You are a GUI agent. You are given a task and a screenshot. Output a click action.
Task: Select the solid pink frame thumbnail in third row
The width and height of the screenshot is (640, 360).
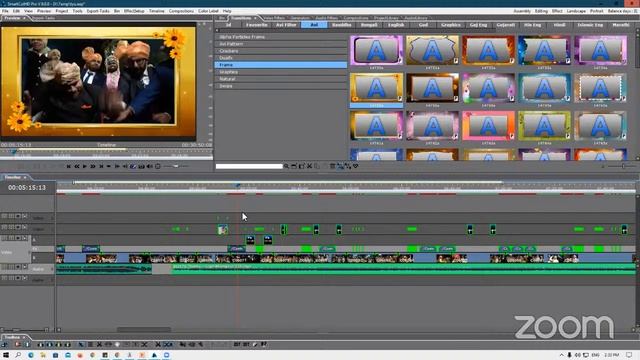488,126
